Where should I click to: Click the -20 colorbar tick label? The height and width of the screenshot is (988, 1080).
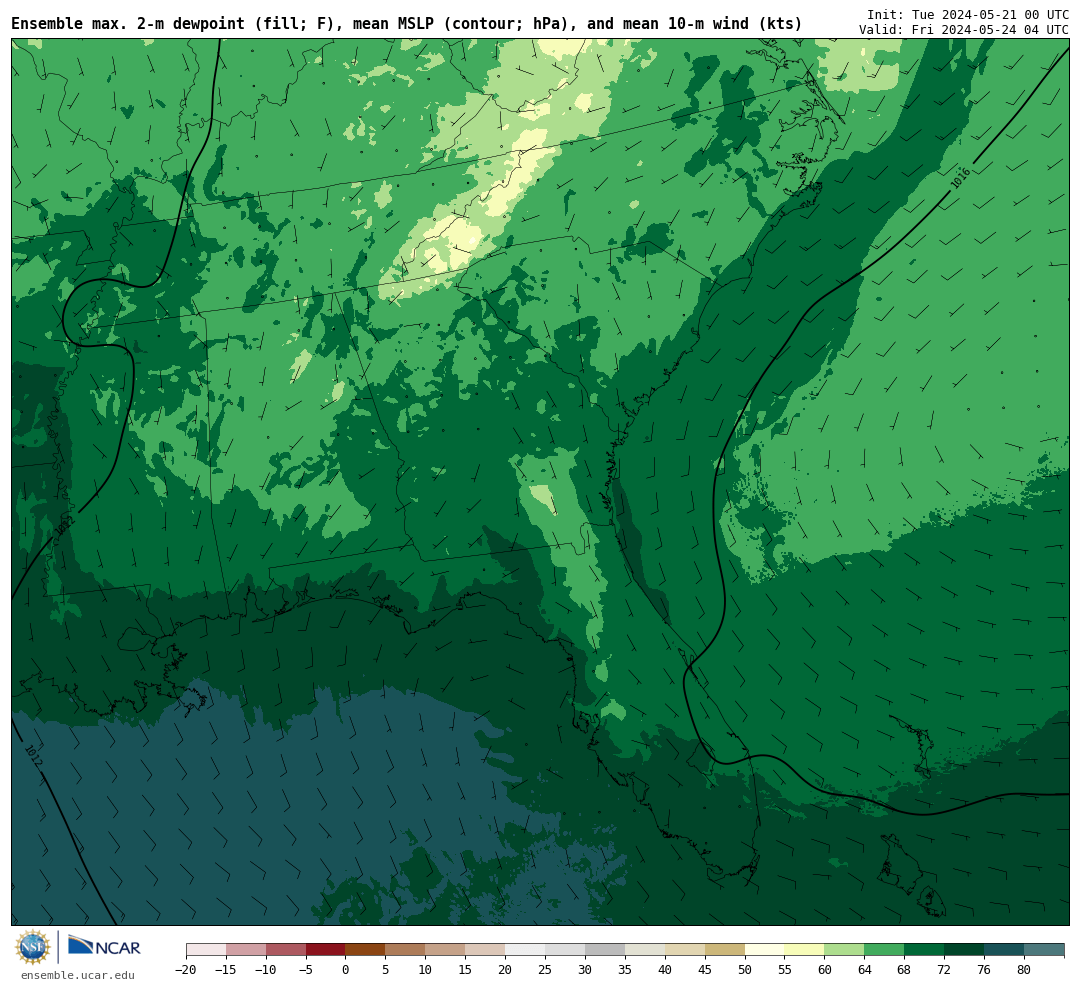[185, 970]
